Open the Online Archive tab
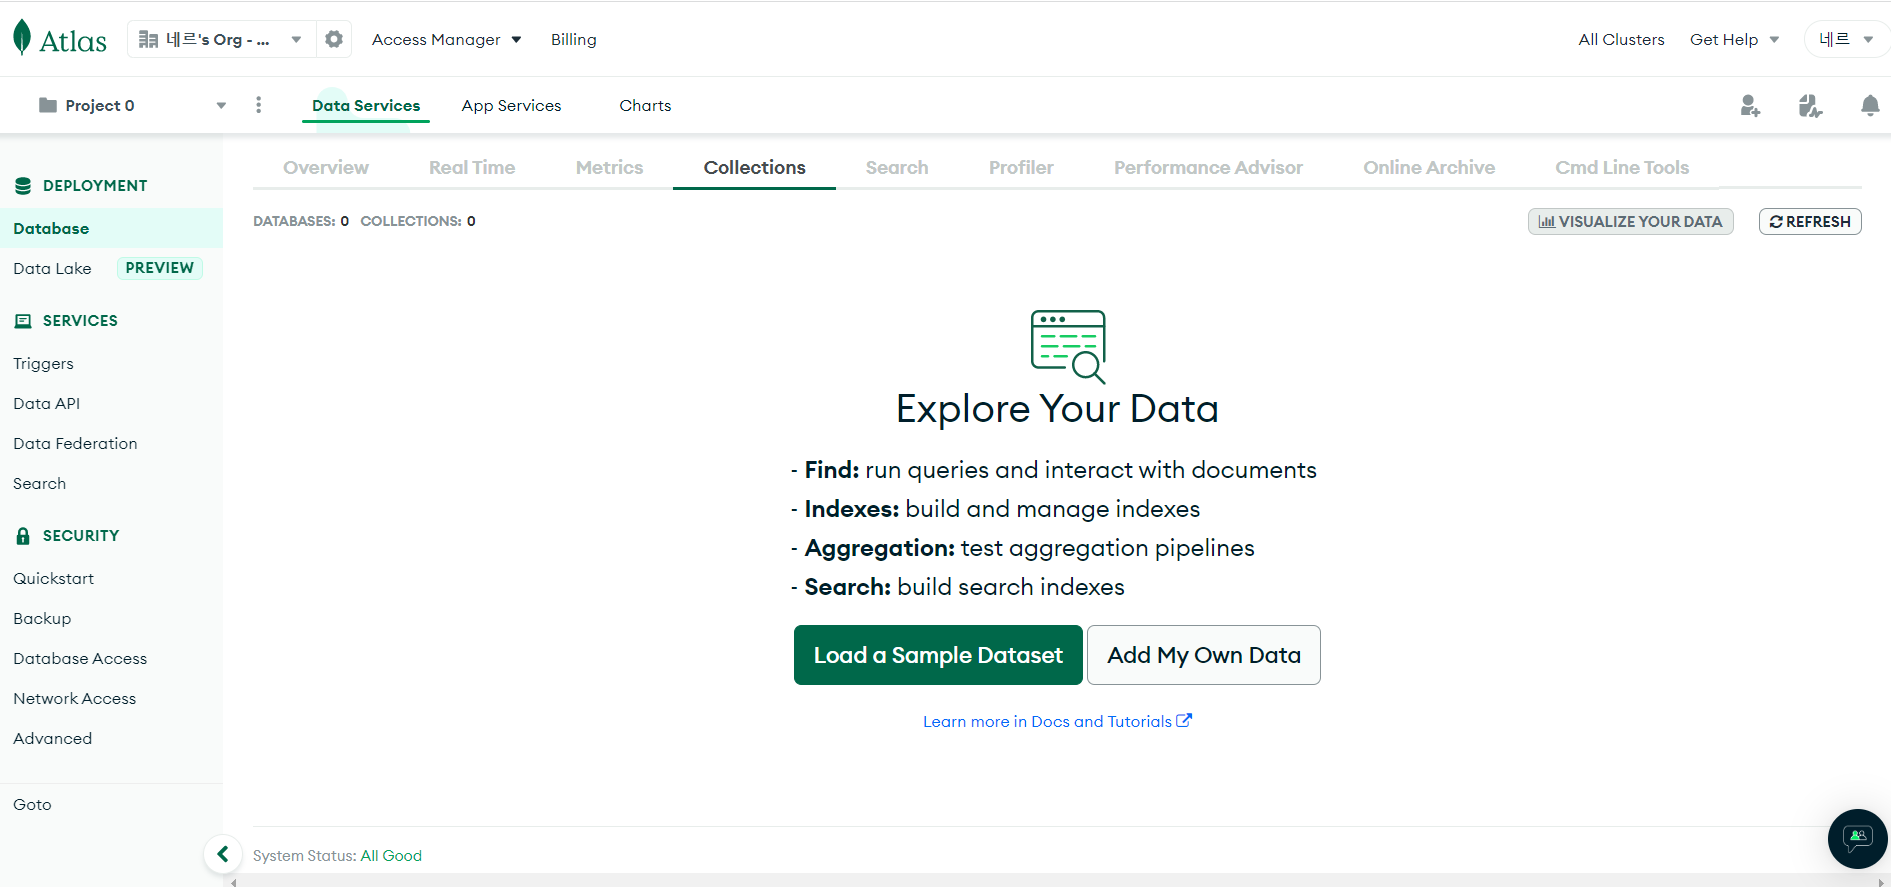The image size is (1891, 887). click(1429, 168)
